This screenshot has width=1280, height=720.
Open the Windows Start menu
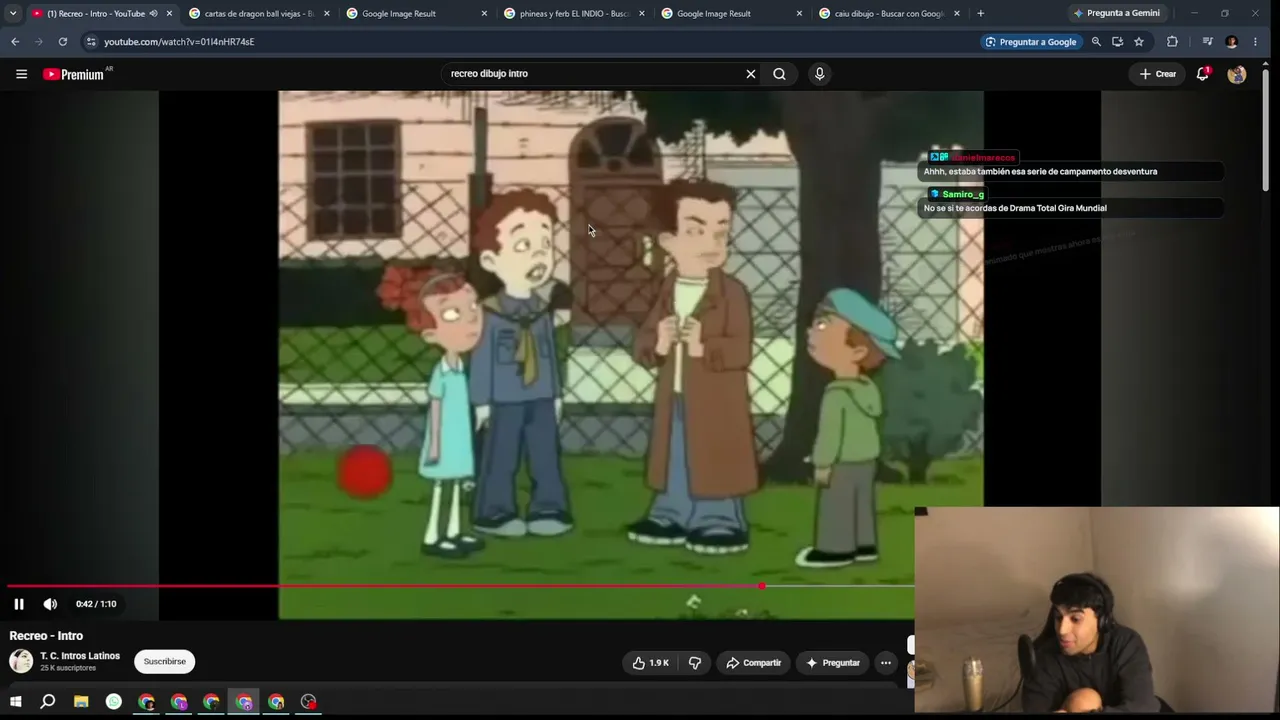[16, 702]
